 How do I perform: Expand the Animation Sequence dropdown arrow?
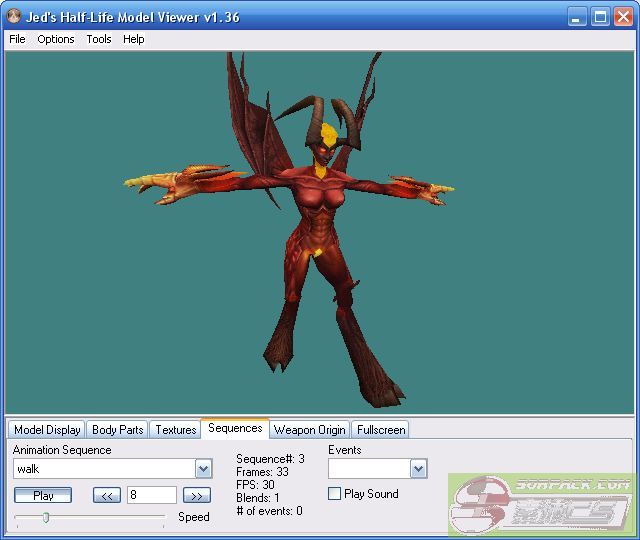204,469
